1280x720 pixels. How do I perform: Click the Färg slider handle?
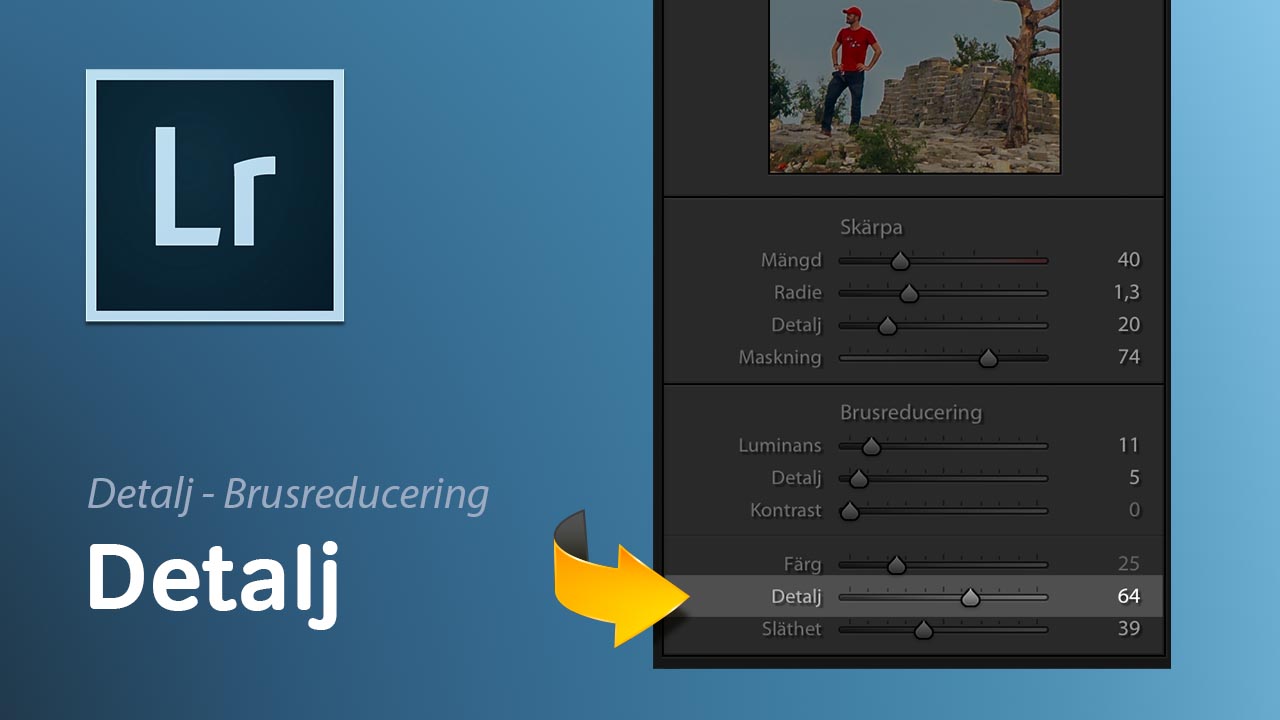[x=896, y=565]
